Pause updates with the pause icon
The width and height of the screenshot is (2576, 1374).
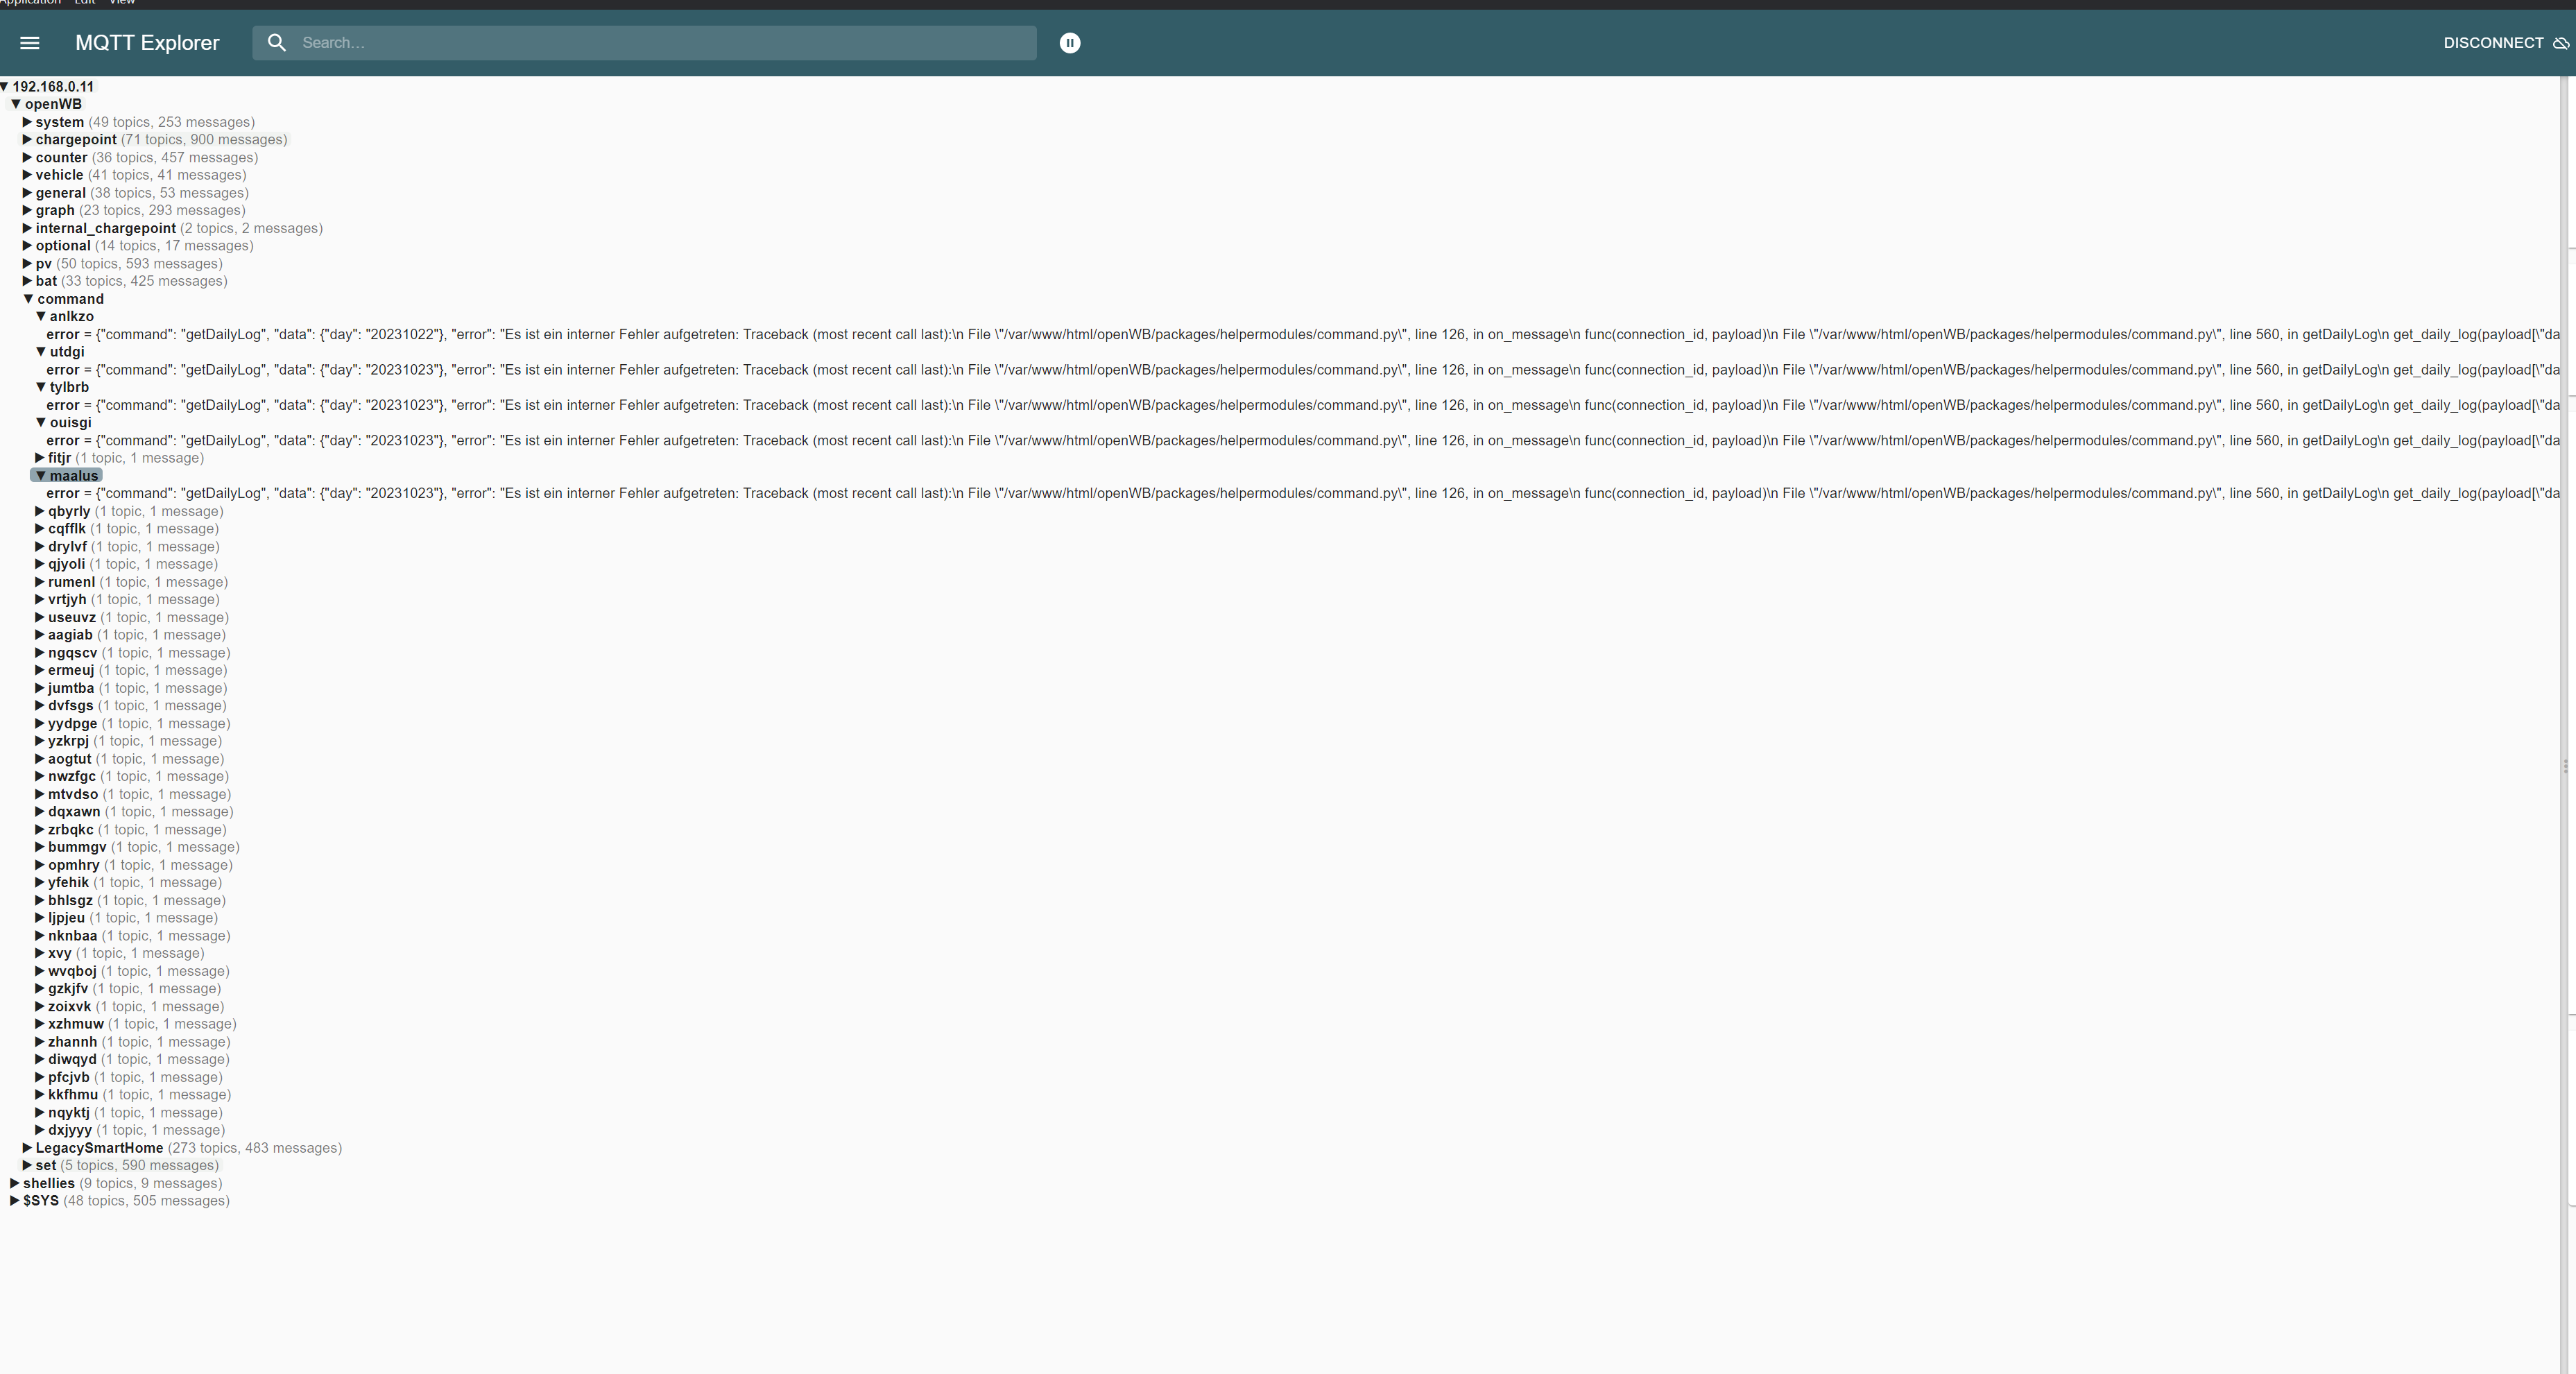coord(1069,43)
